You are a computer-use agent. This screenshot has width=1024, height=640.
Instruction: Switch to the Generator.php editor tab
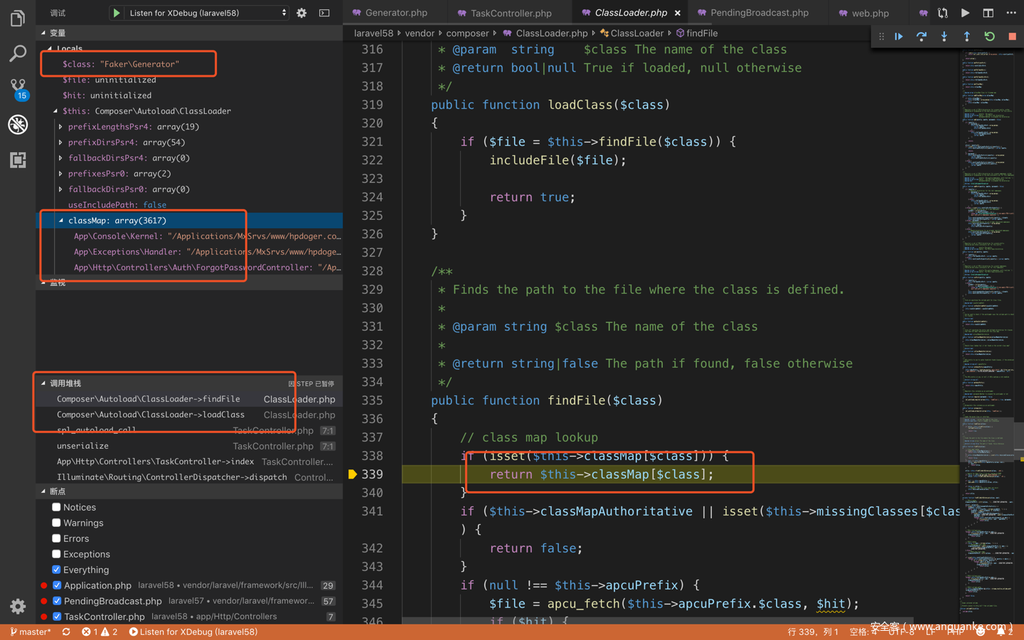point(395,13)
